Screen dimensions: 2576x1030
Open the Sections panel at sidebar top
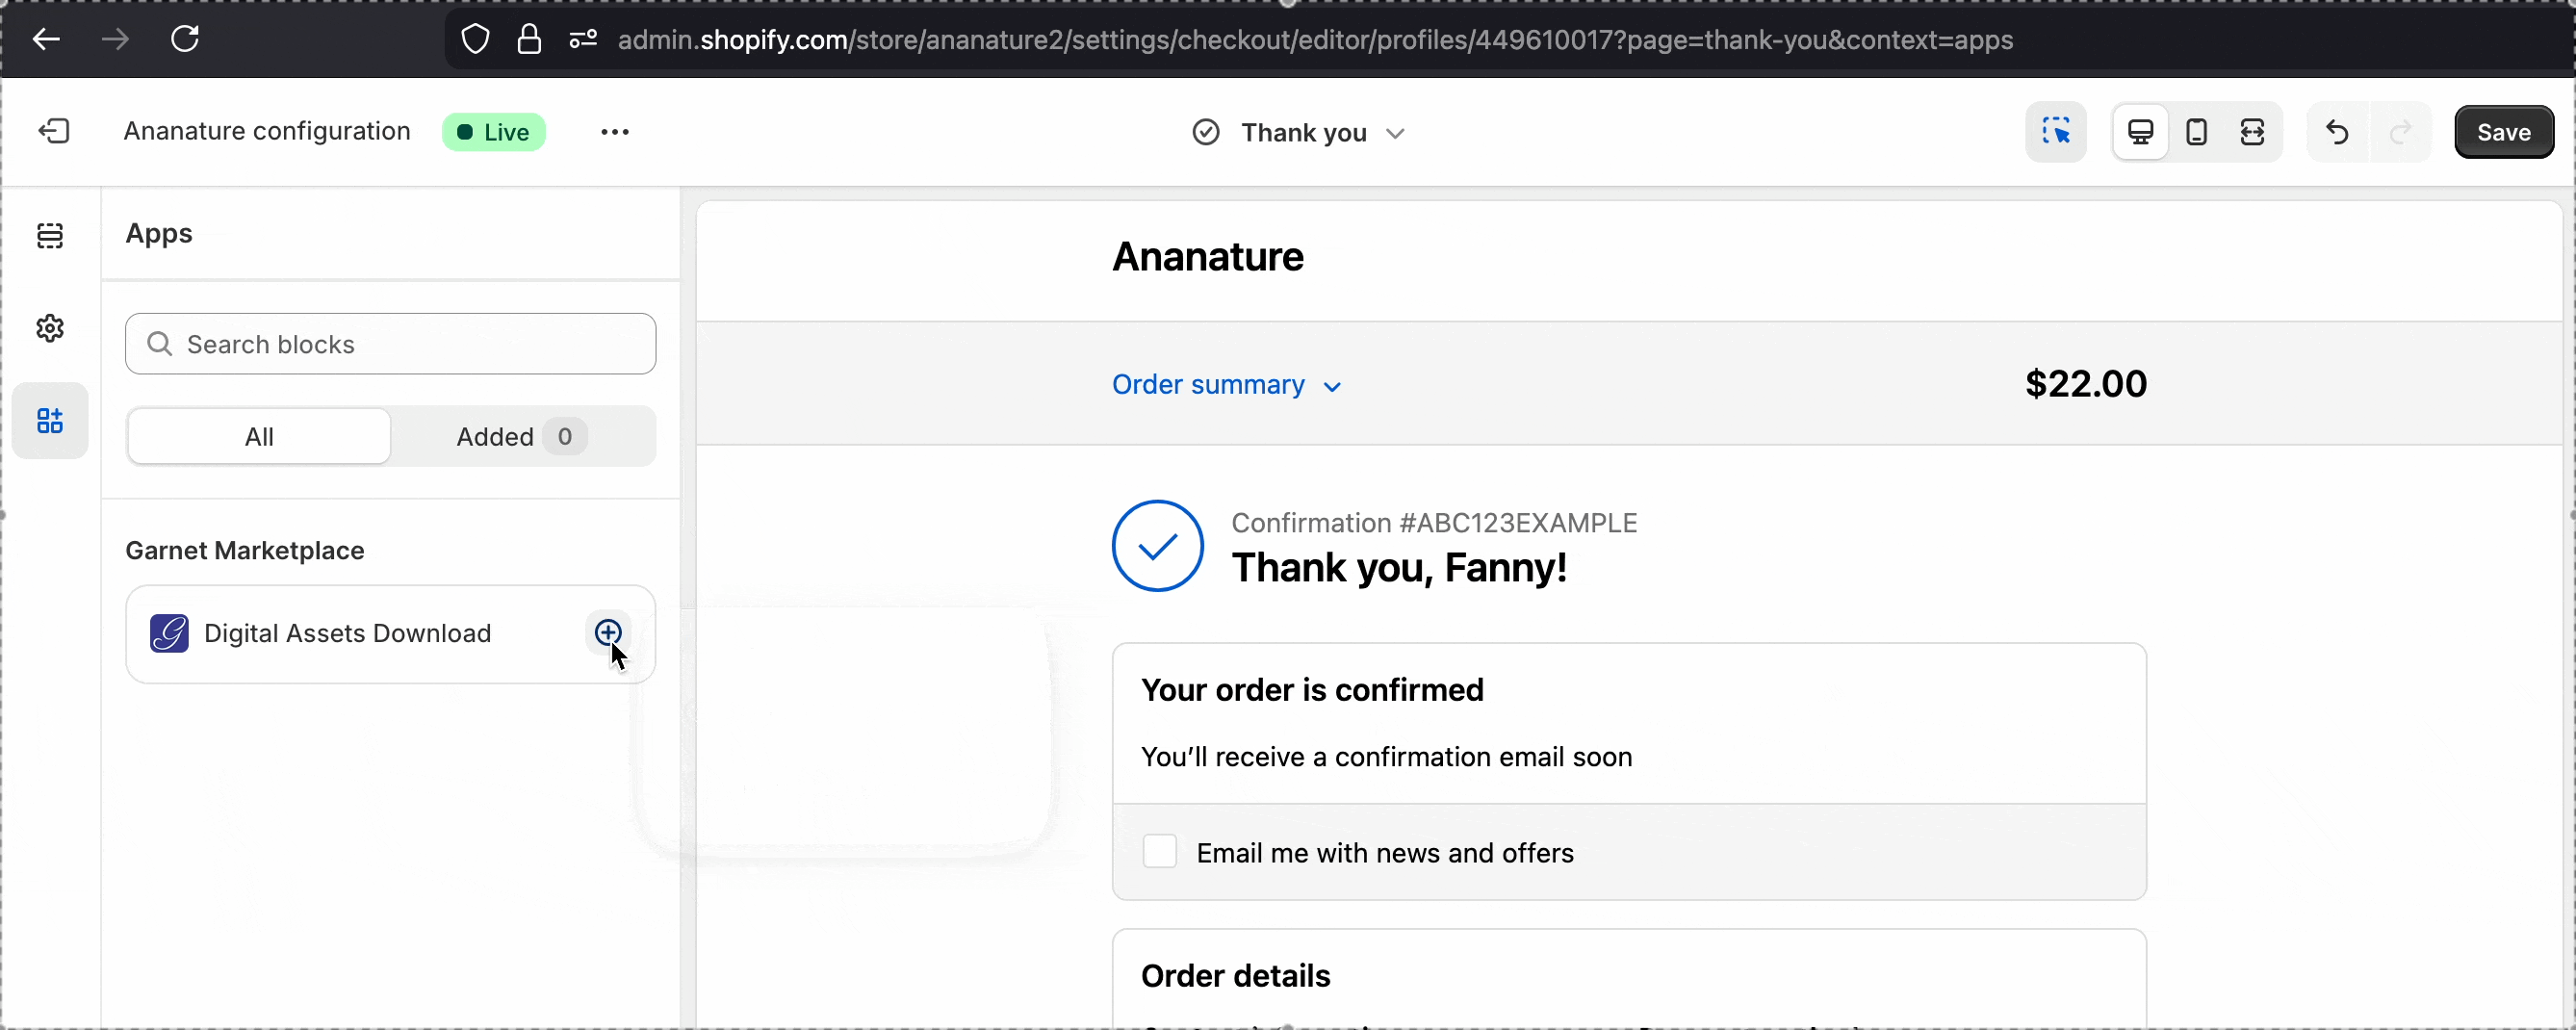50,235
